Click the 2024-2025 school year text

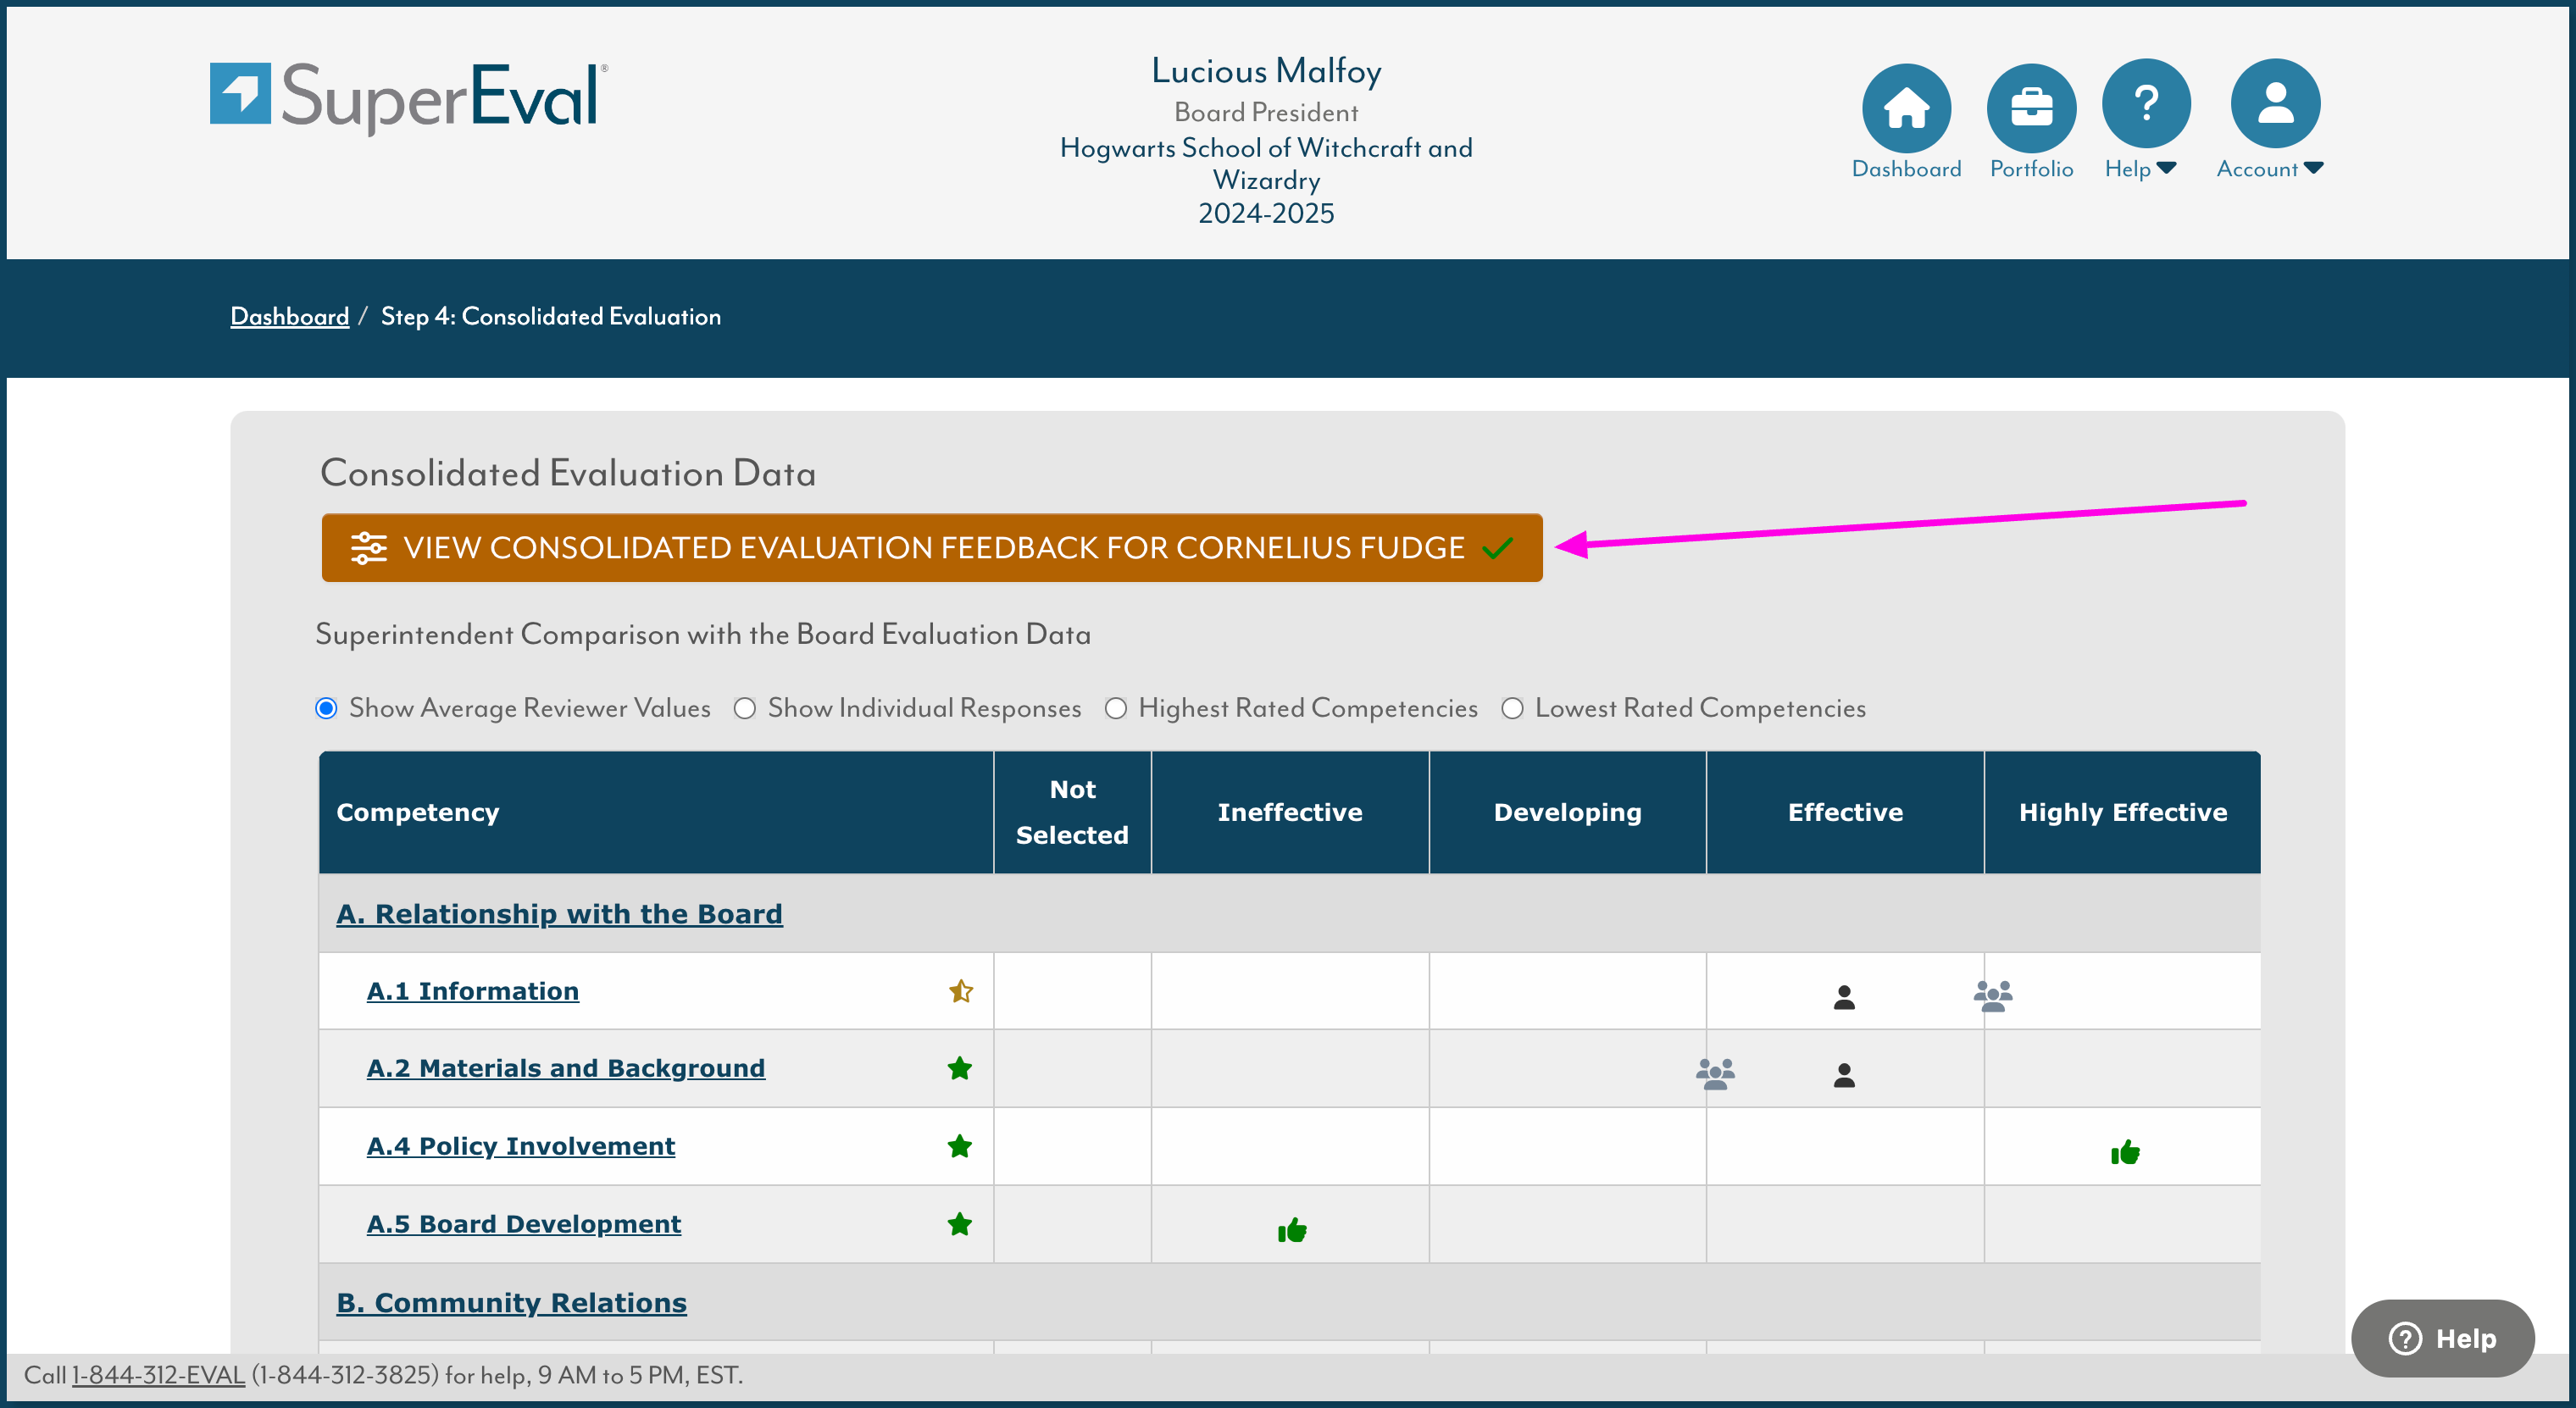point(1266,213)
